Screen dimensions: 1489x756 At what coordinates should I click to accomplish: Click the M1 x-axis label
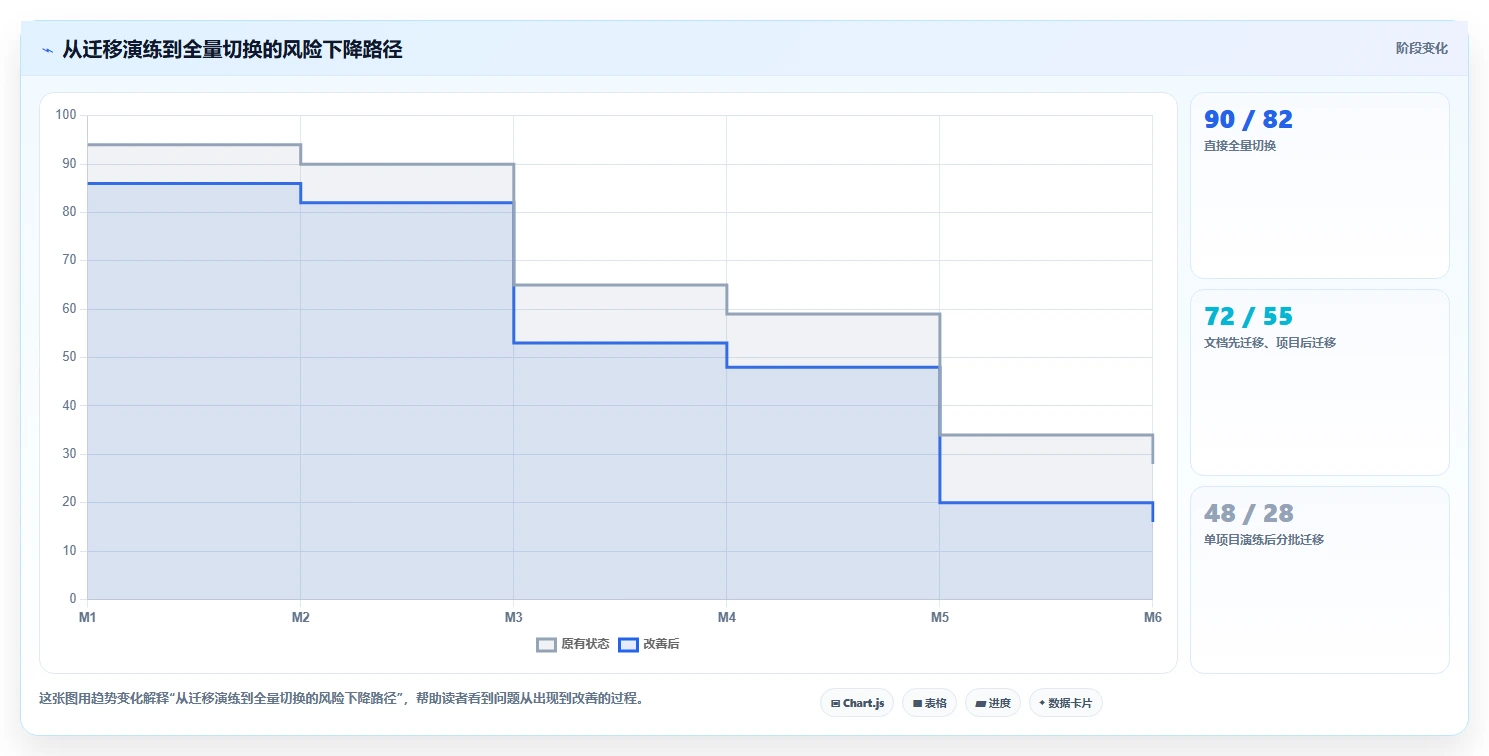coord(88,617)
